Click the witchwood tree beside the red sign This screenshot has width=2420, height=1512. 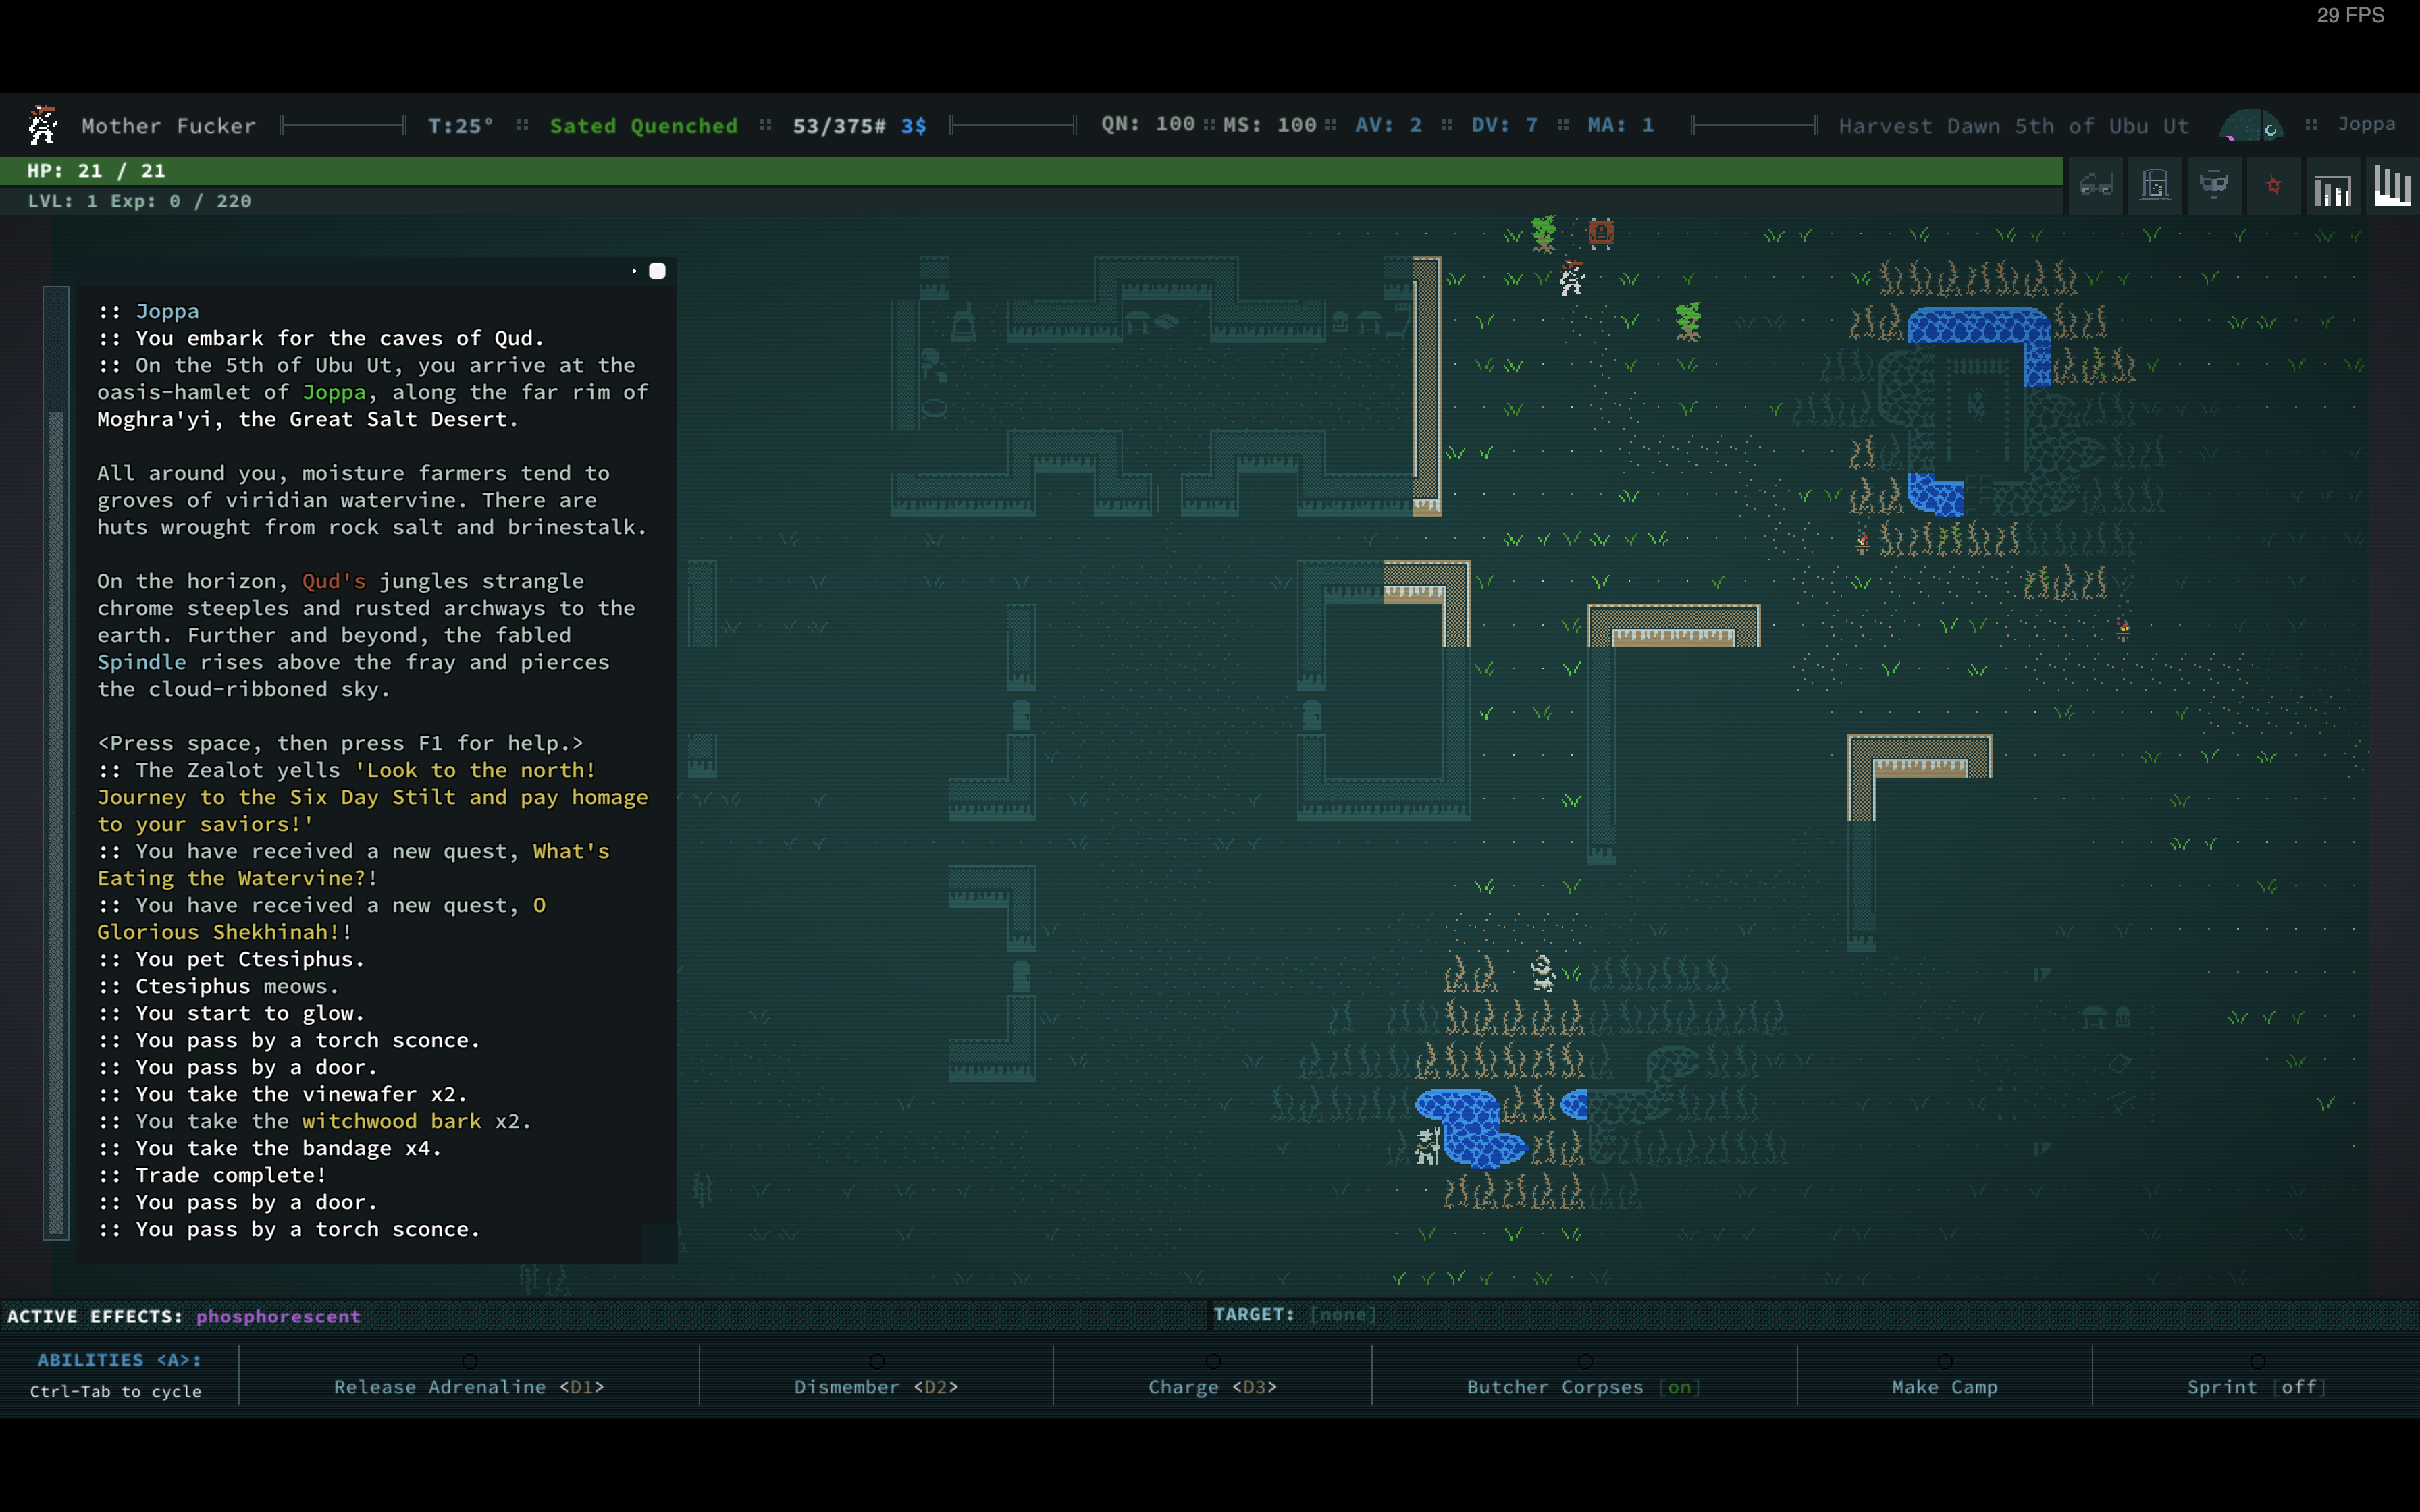coord(1543,233)
